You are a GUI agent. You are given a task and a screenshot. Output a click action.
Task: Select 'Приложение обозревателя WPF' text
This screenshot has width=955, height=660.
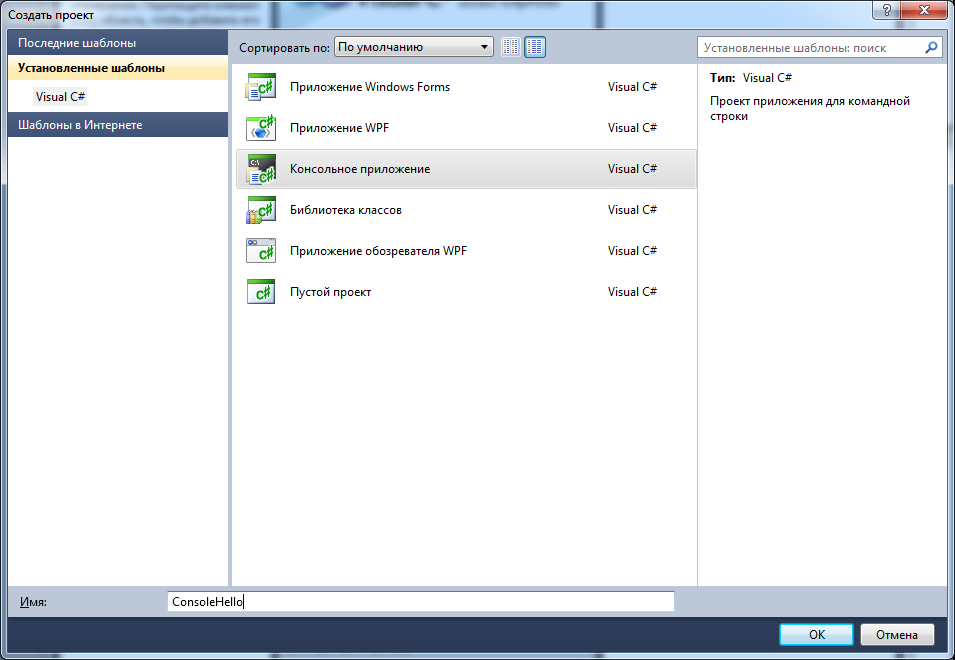click(x=378, y=251)
